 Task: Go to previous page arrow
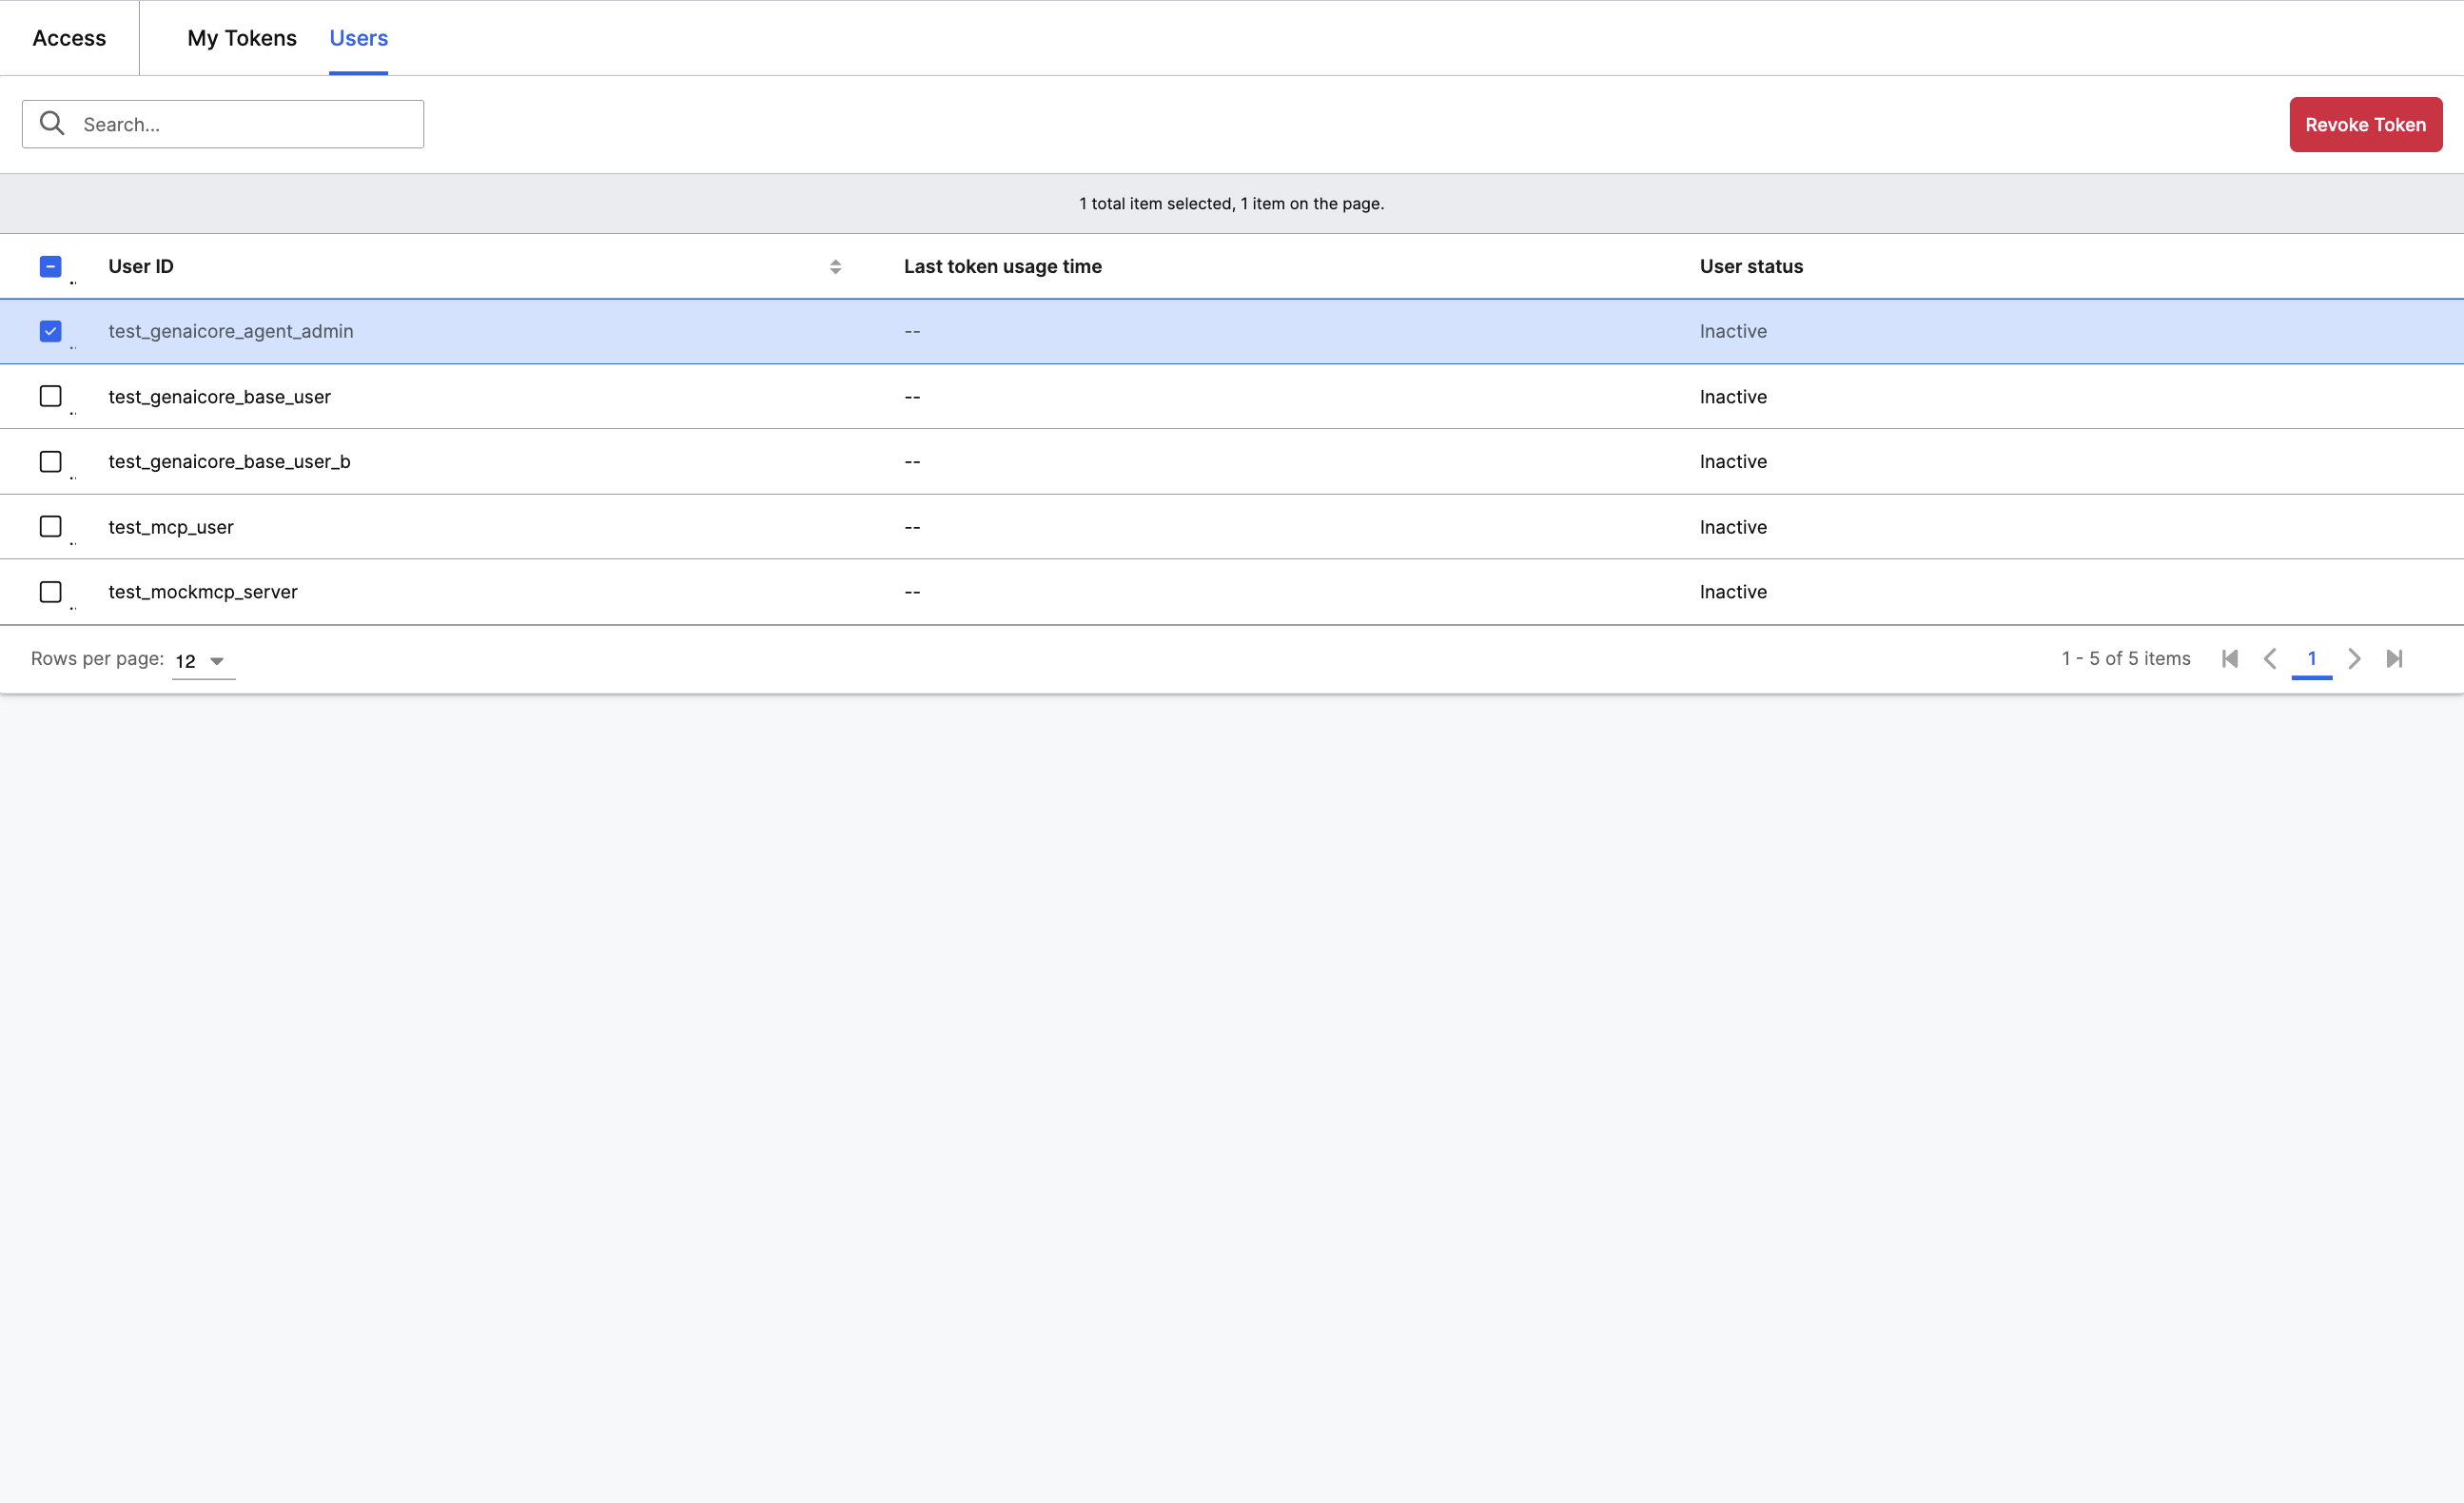tap(2270, 658)
